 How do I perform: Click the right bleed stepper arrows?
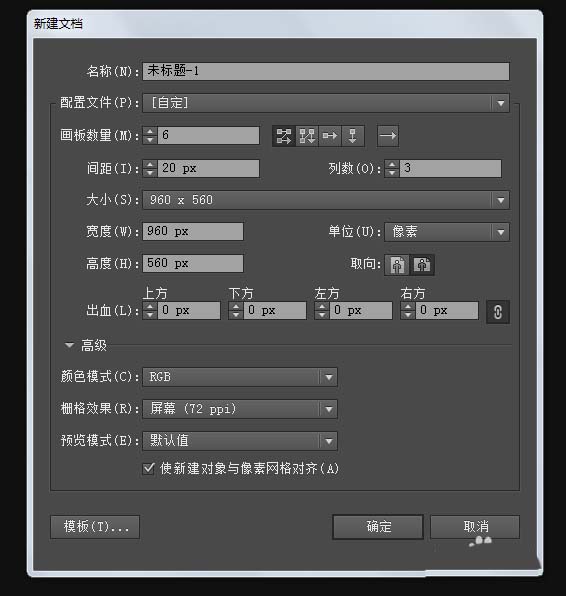[407, 311]
